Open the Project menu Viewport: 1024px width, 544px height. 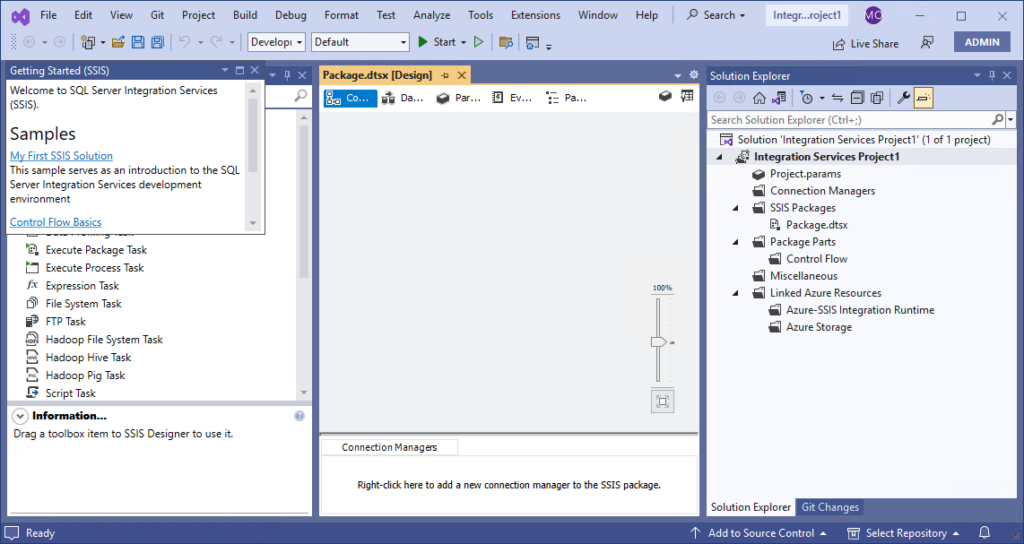[199, 15]
